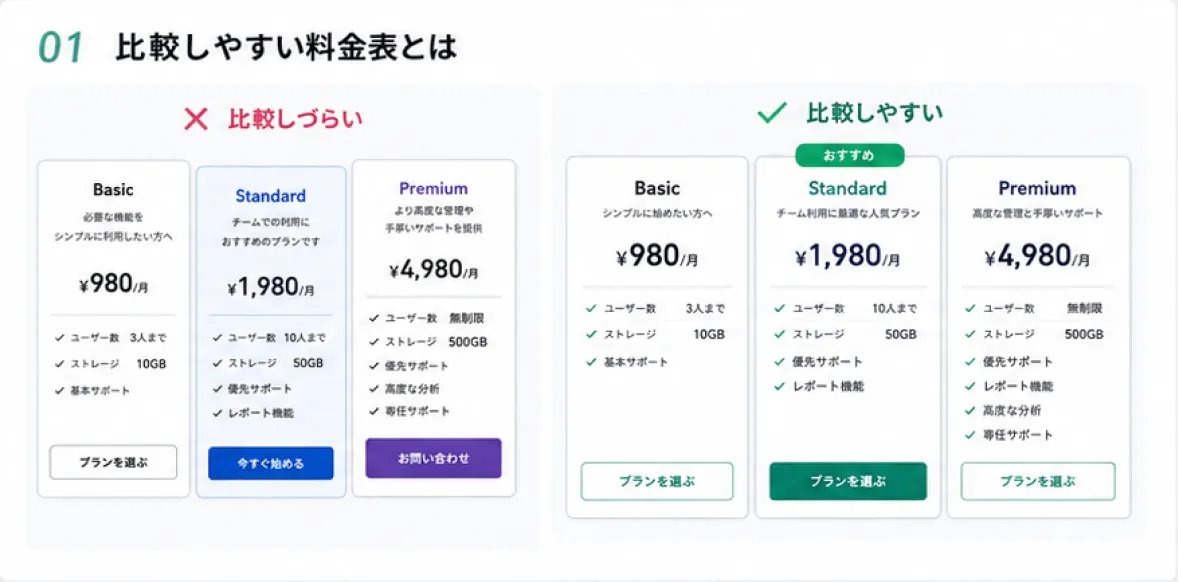Click the 01 section number in heading
This screenshot has width=1178, height=582.
click(x=60, y=48)
